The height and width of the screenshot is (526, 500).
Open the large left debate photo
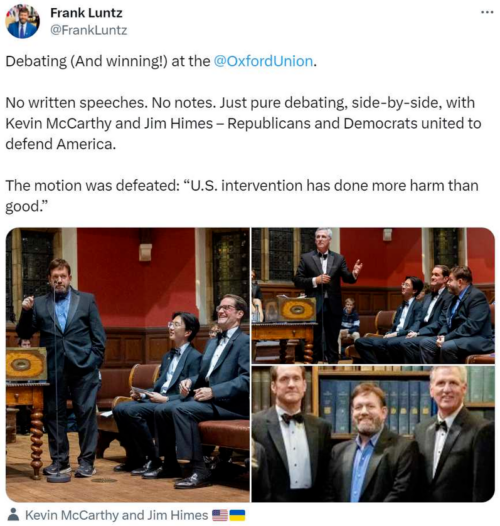[128, 365]
